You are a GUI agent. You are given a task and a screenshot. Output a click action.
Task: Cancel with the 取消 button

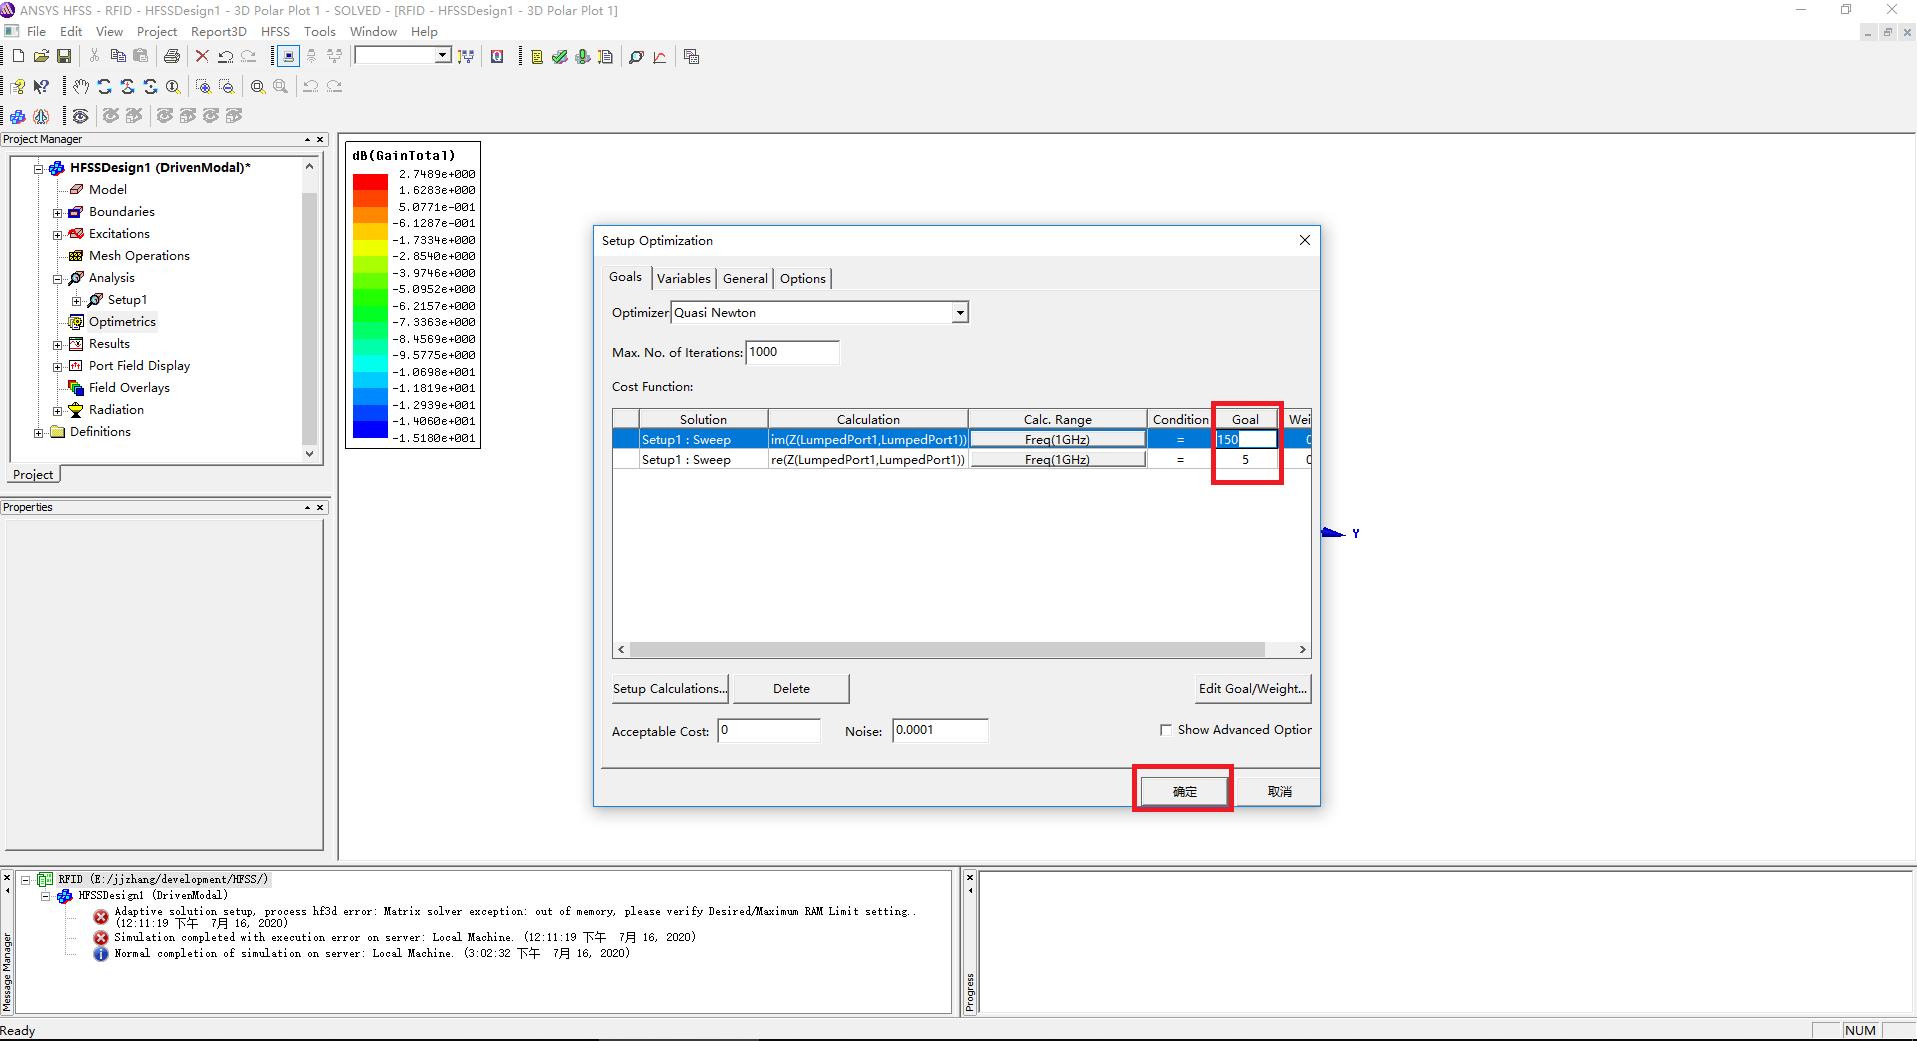pos(1279,791)
